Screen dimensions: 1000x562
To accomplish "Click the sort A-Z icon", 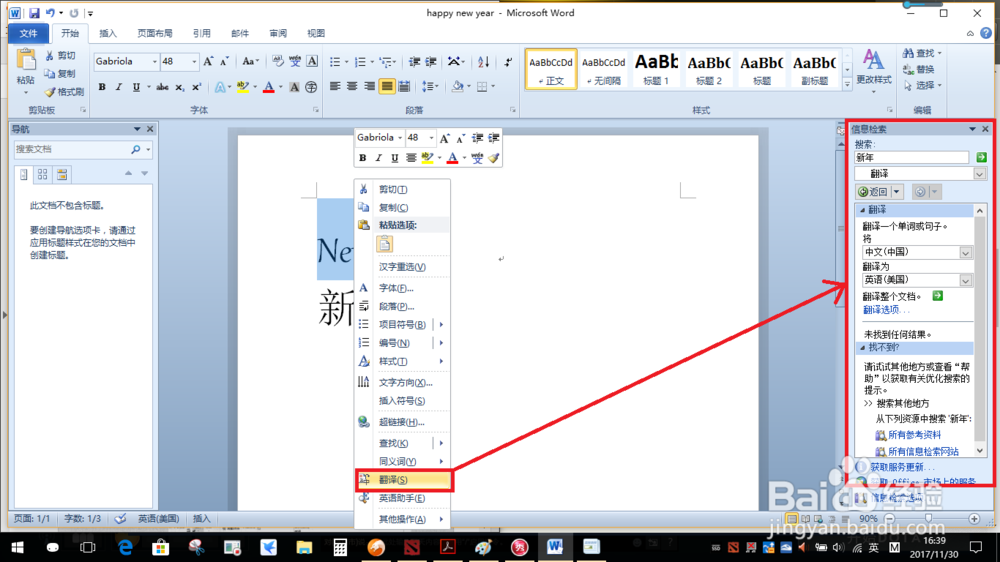I will 483,62.
